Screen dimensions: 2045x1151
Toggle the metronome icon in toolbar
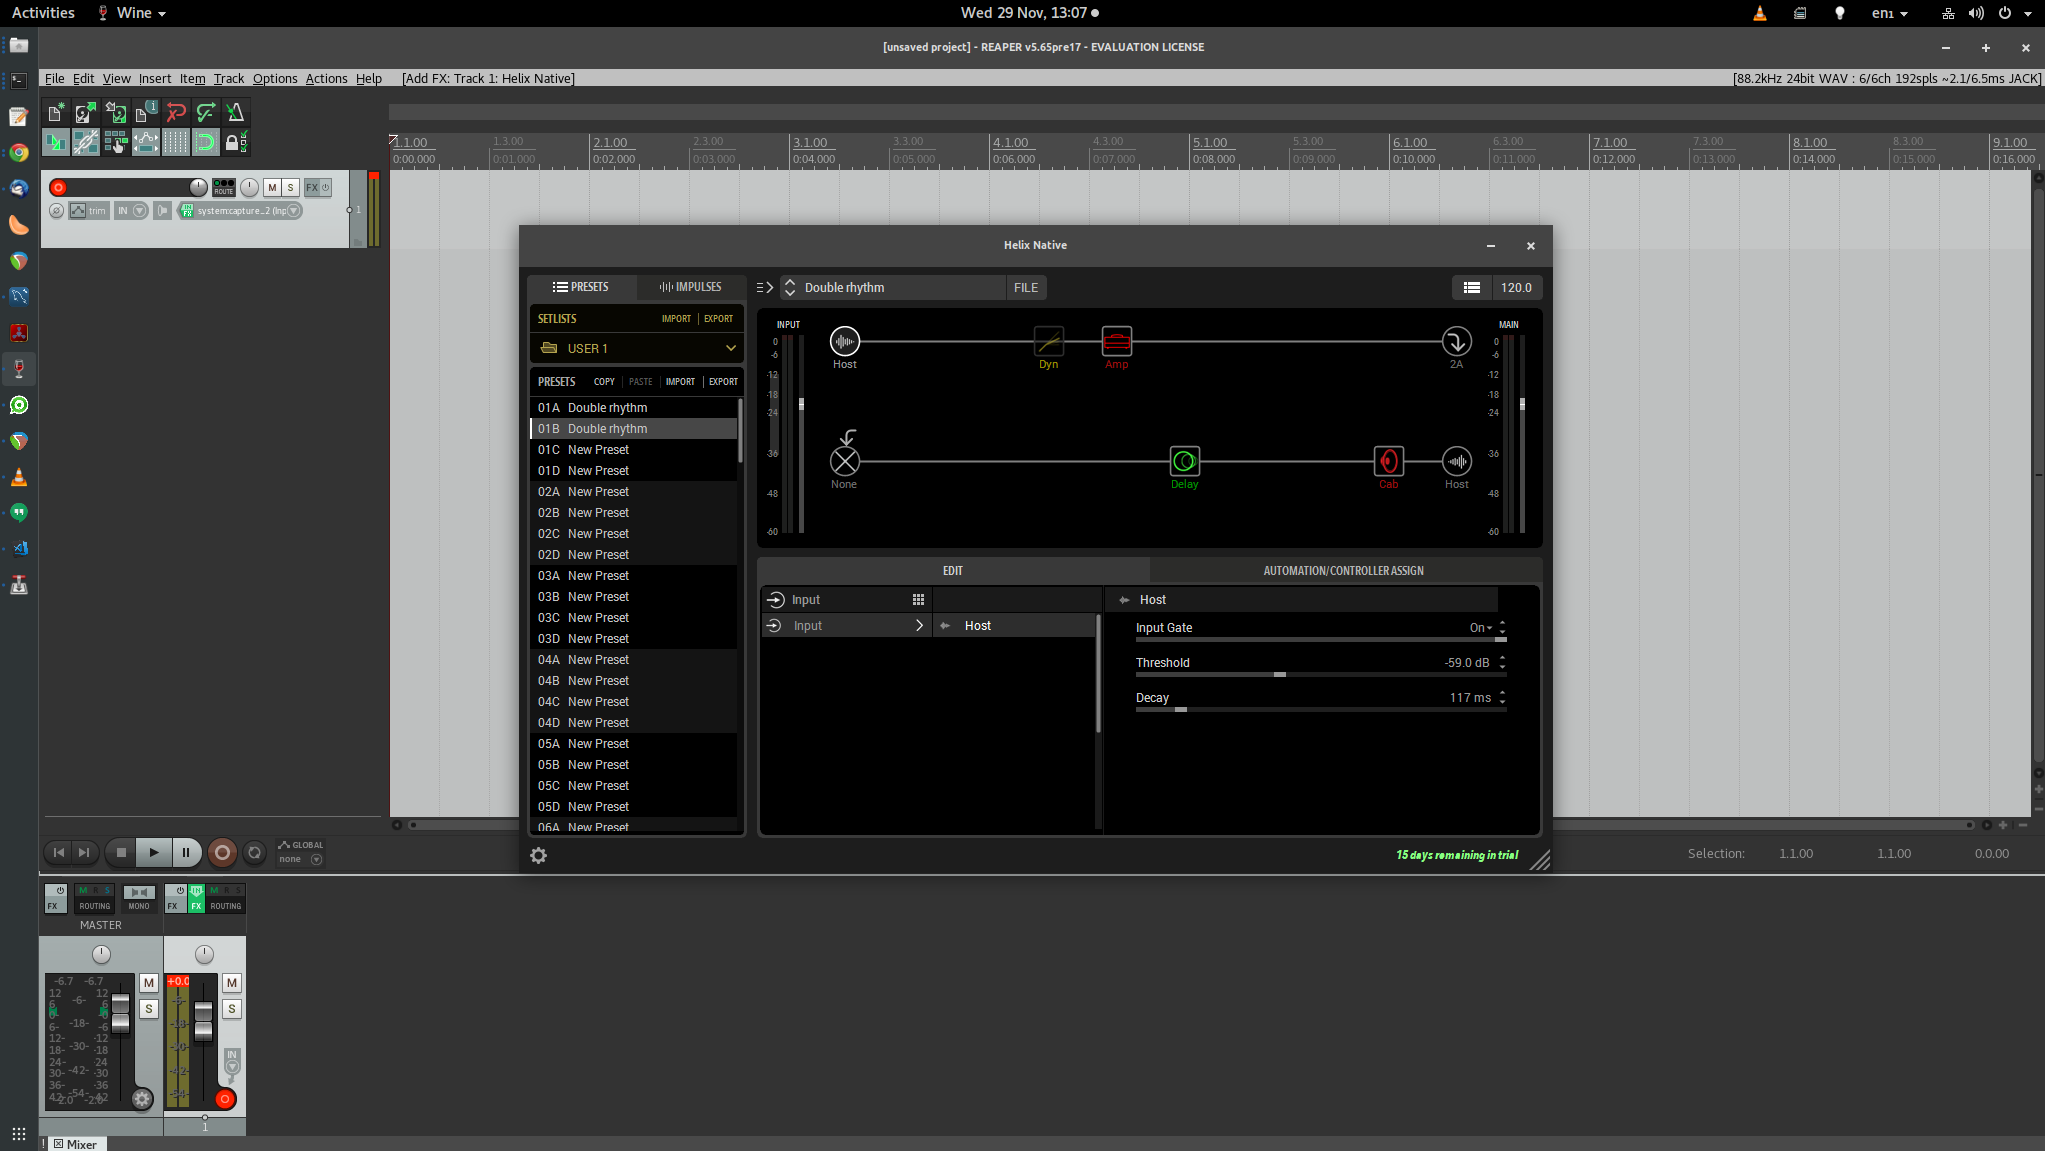click(236, 113)
